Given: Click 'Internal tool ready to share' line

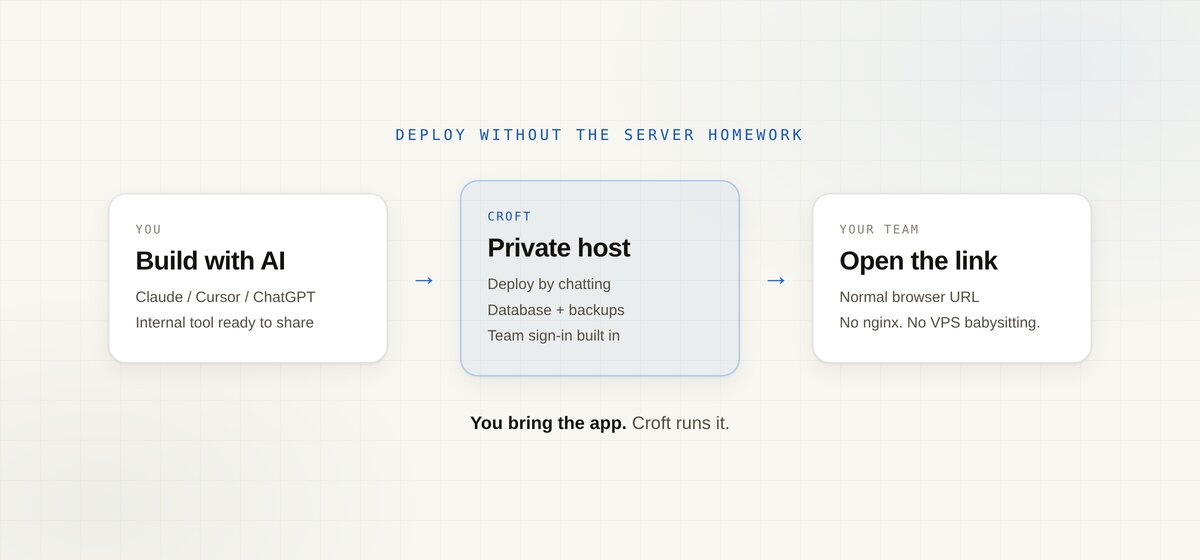Looking at the screenshot, I should (225, 323).
